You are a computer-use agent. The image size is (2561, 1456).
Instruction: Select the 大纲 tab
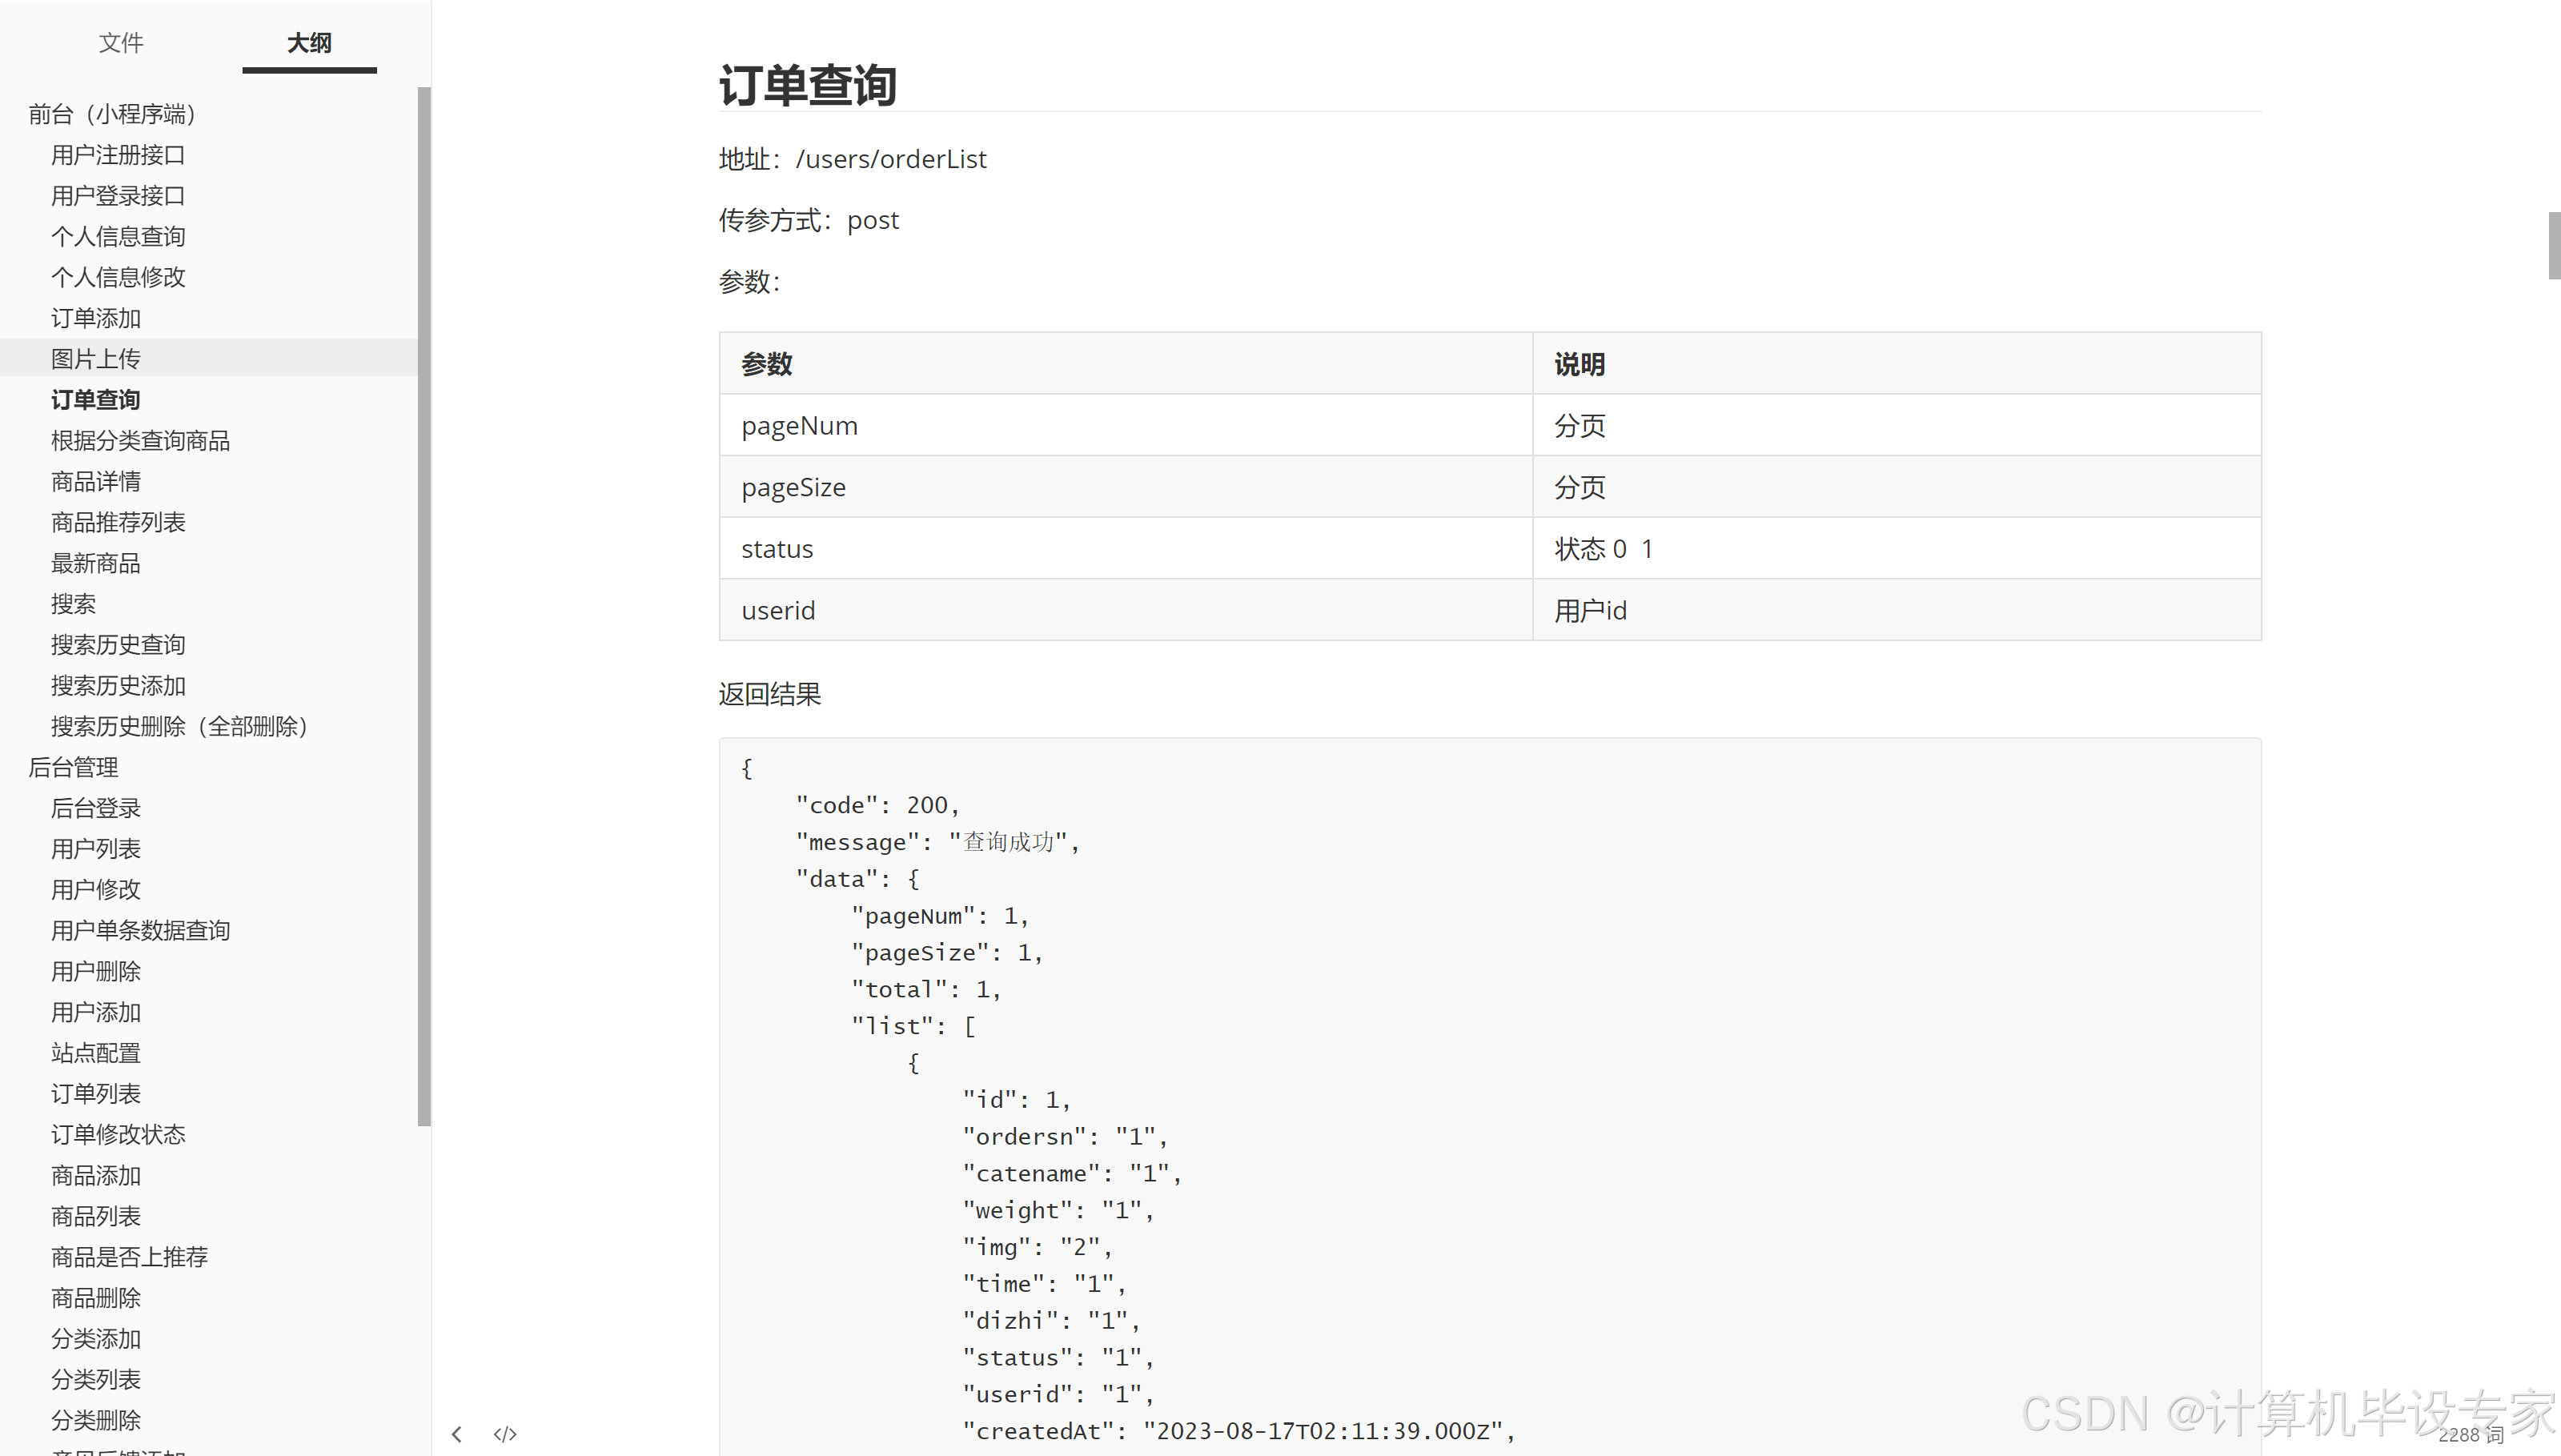pyautogui.click(x=309, y=43)
